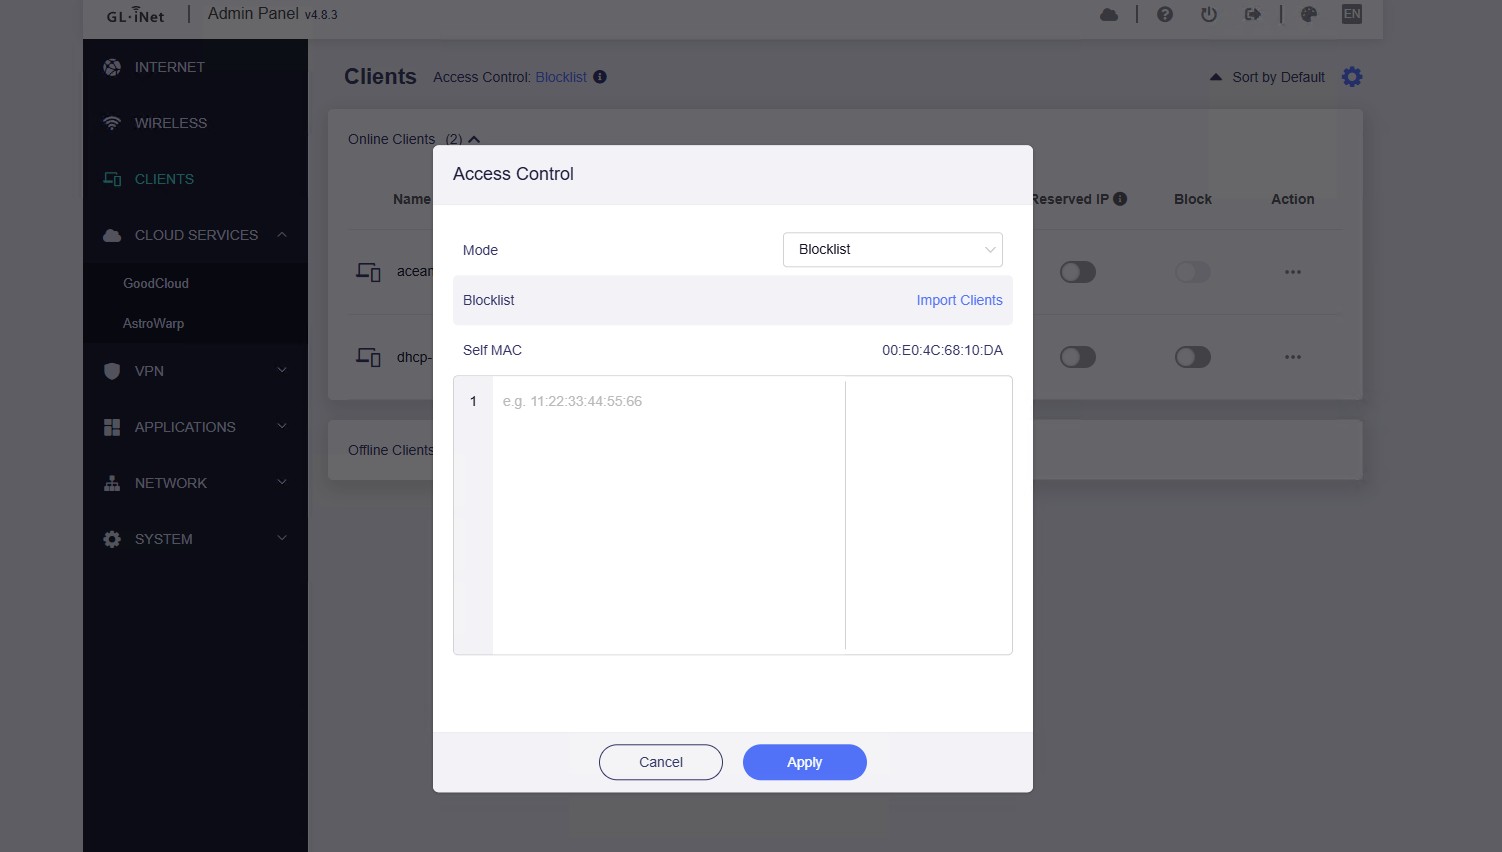Click the device icon in the dhcp- row
This screenshot has height=852, width=1502.
(369, 357)
